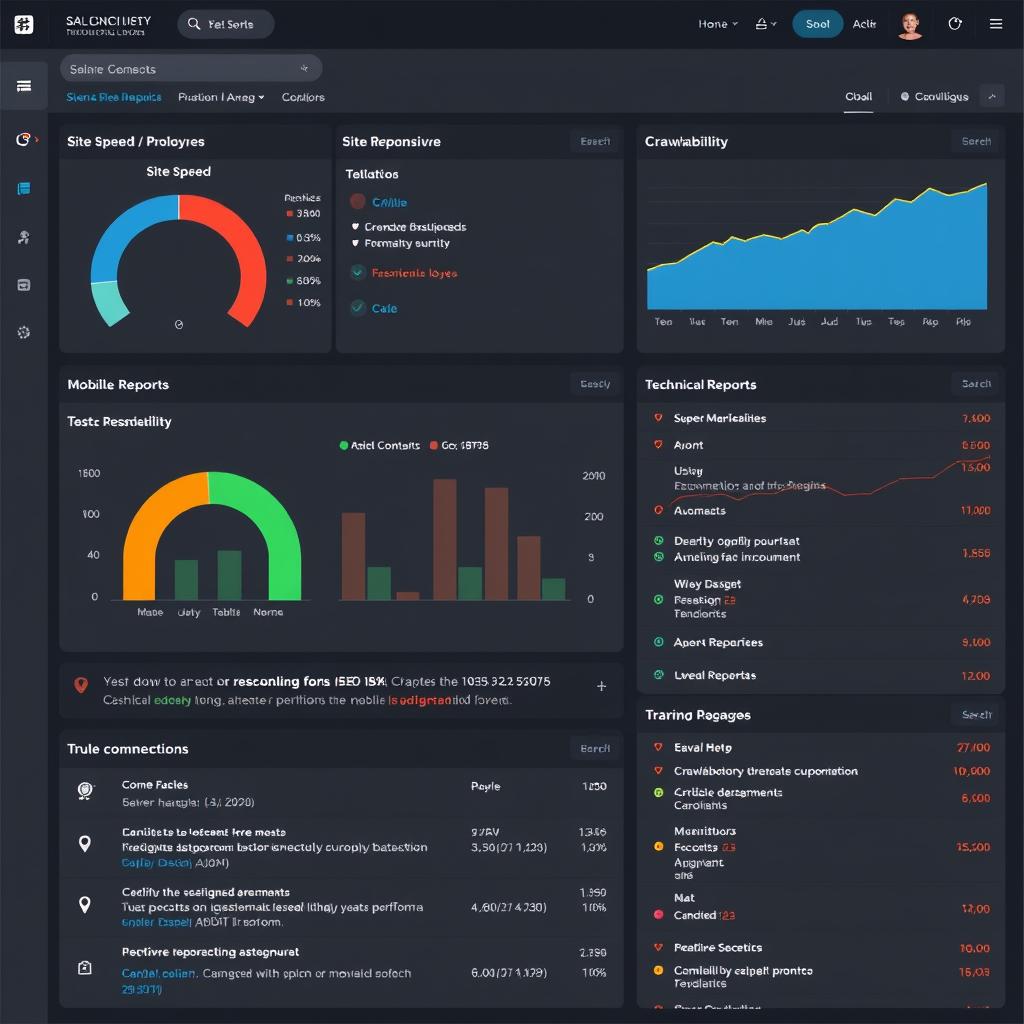Select the speed gauge icon in the sidebar

point(24,138)
